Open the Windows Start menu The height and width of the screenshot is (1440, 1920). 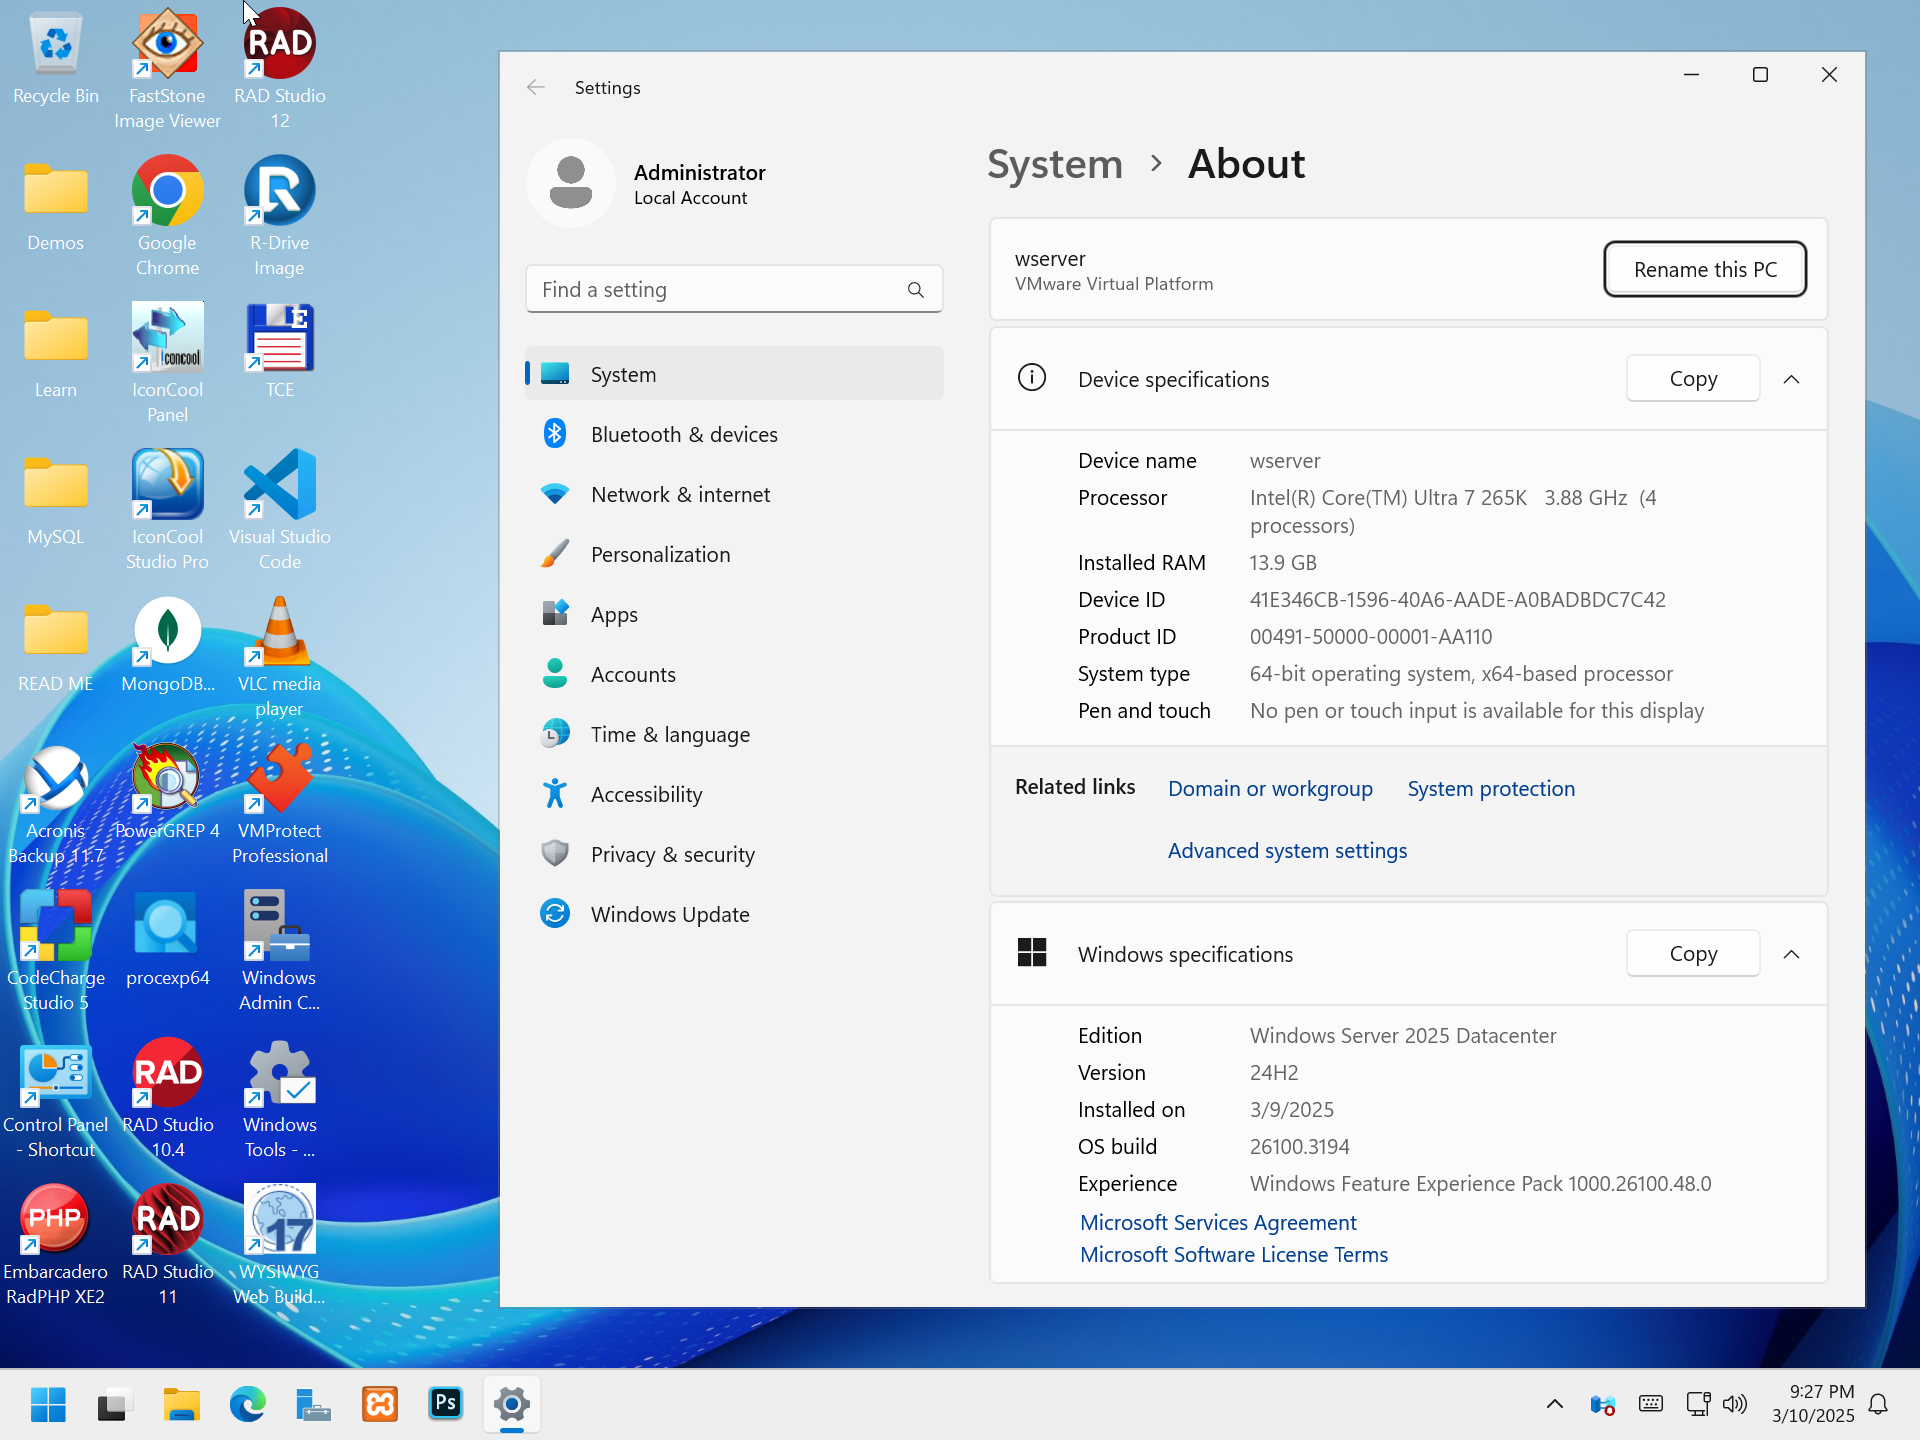(47, 1404)
